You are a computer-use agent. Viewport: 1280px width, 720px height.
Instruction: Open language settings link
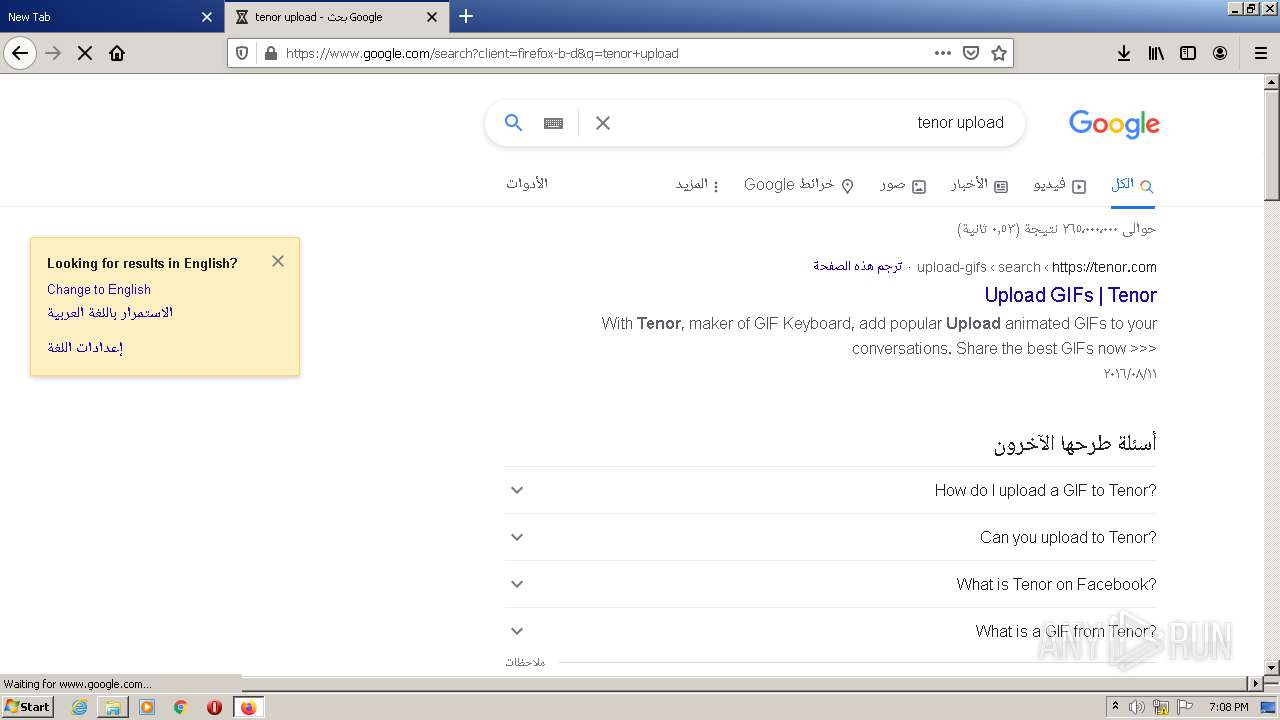(85, 347)
